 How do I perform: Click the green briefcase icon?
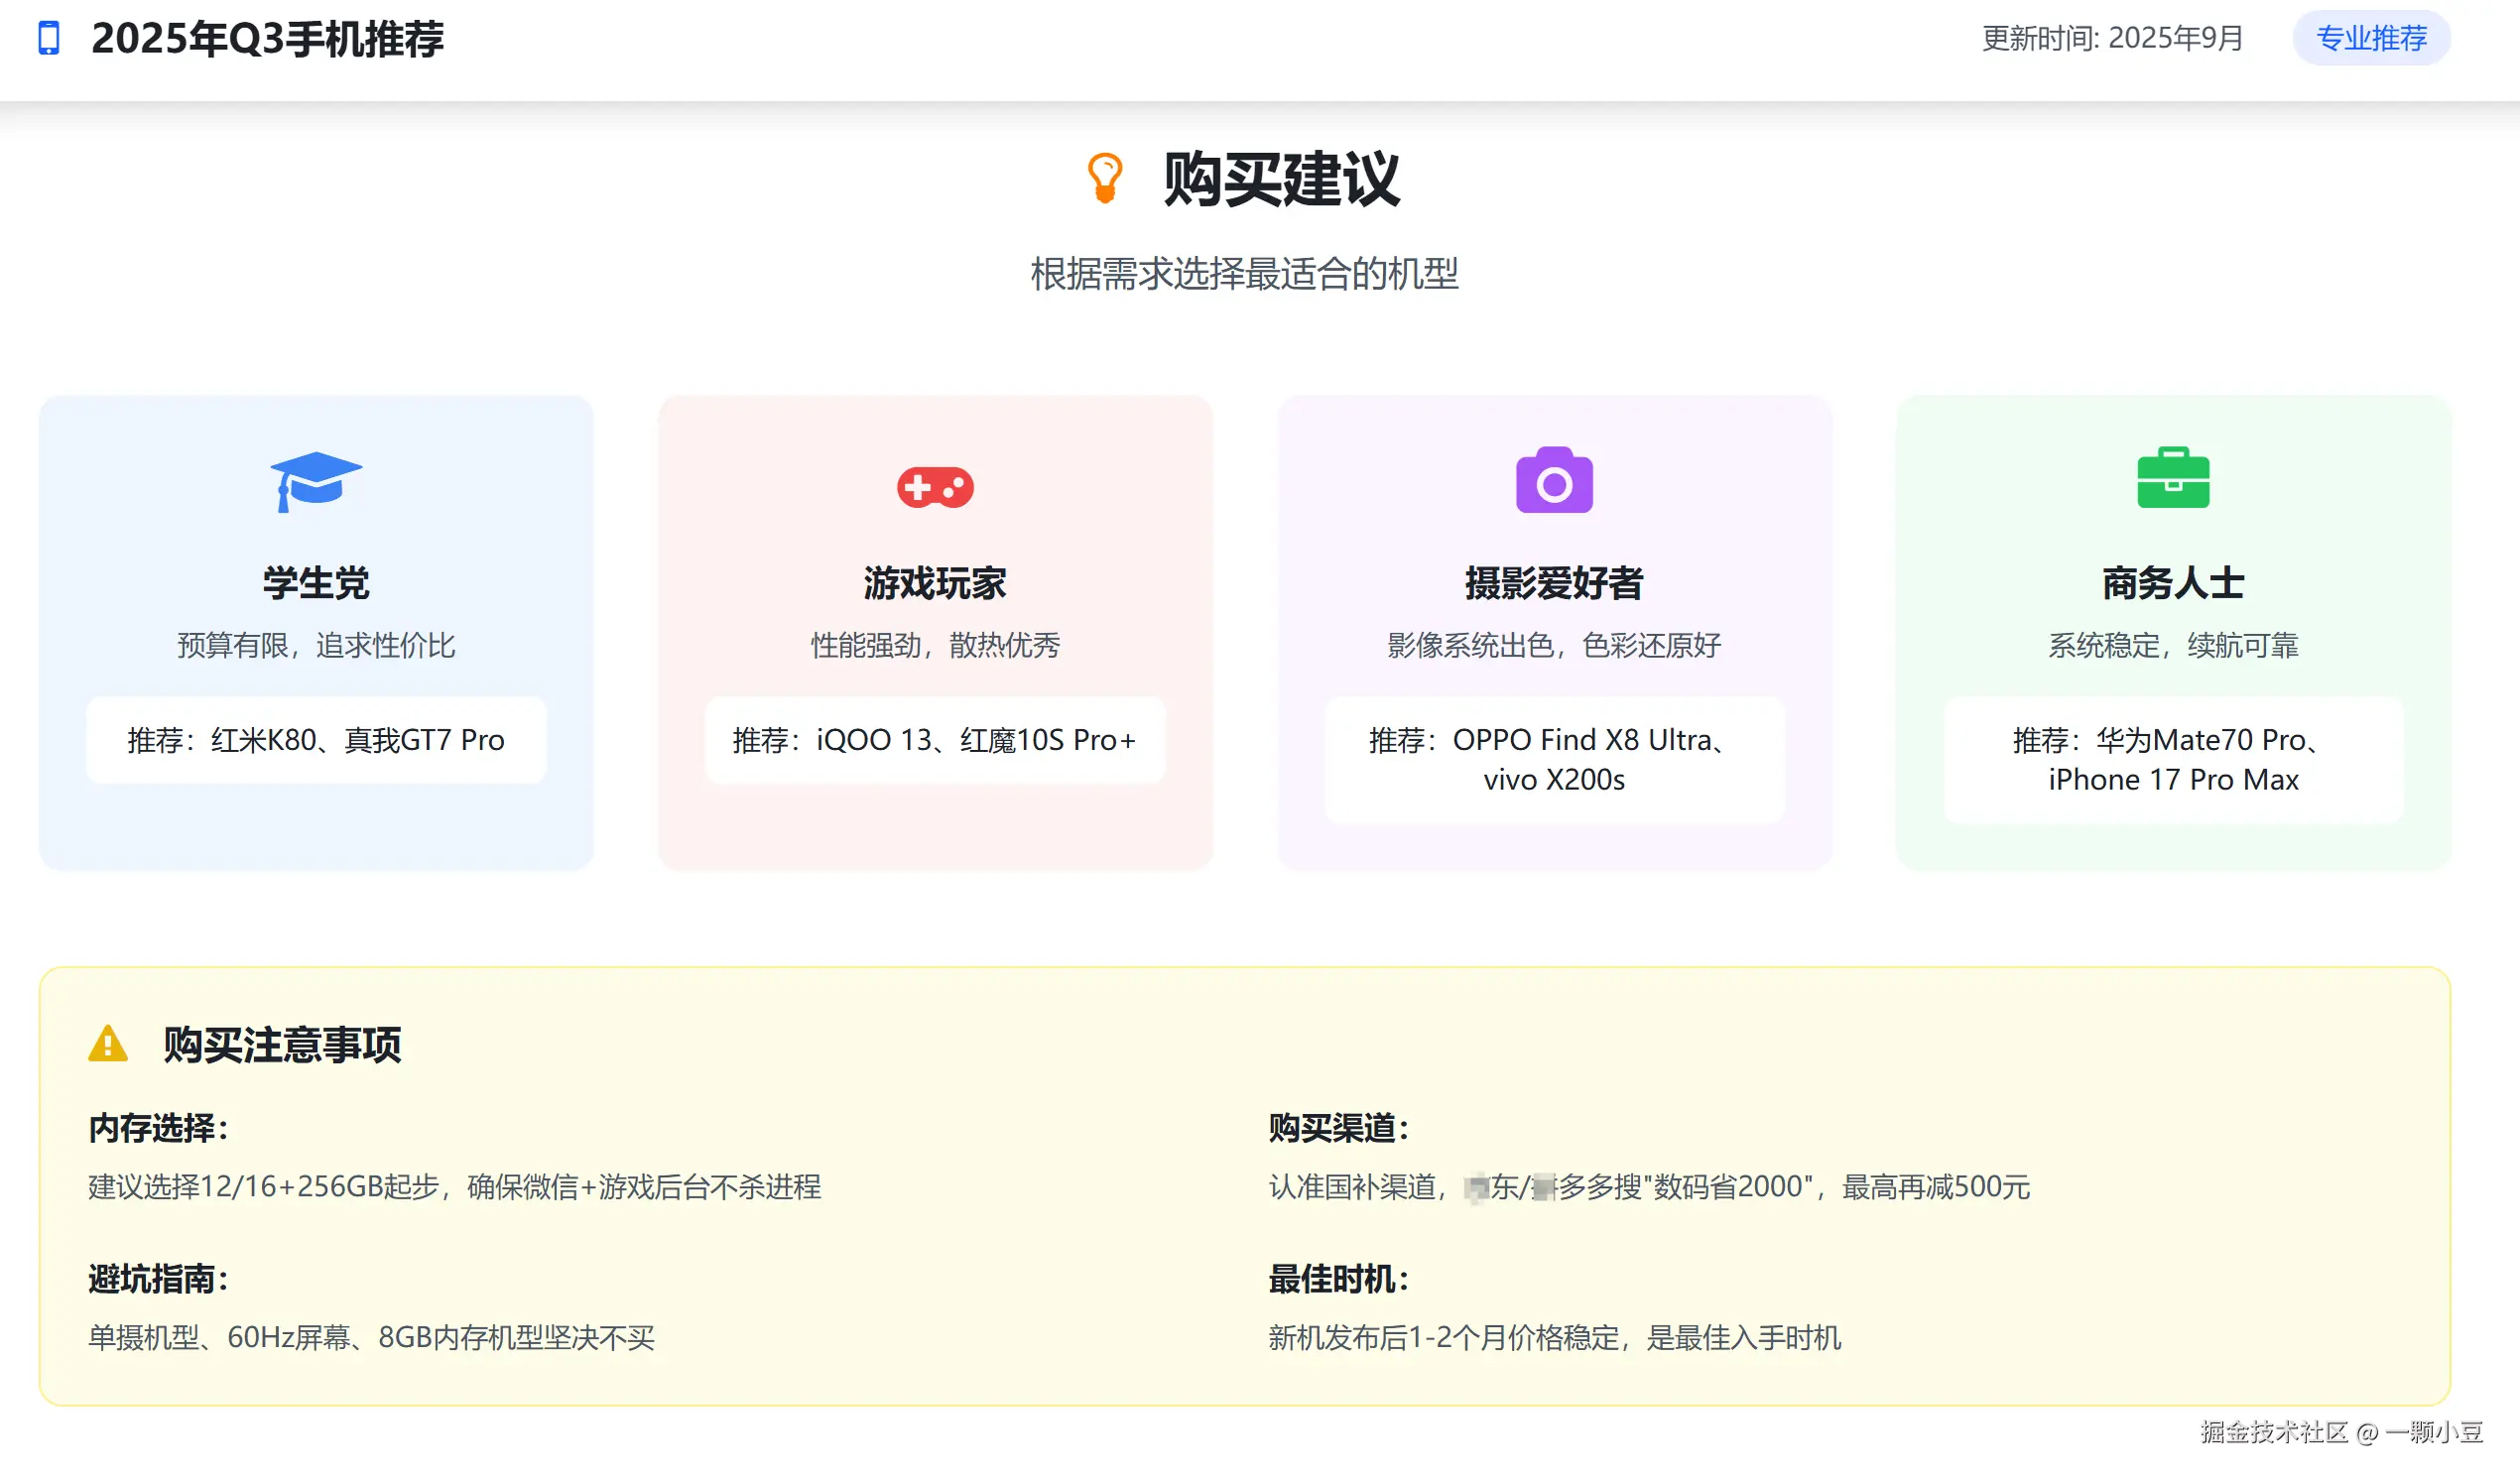2173,478
